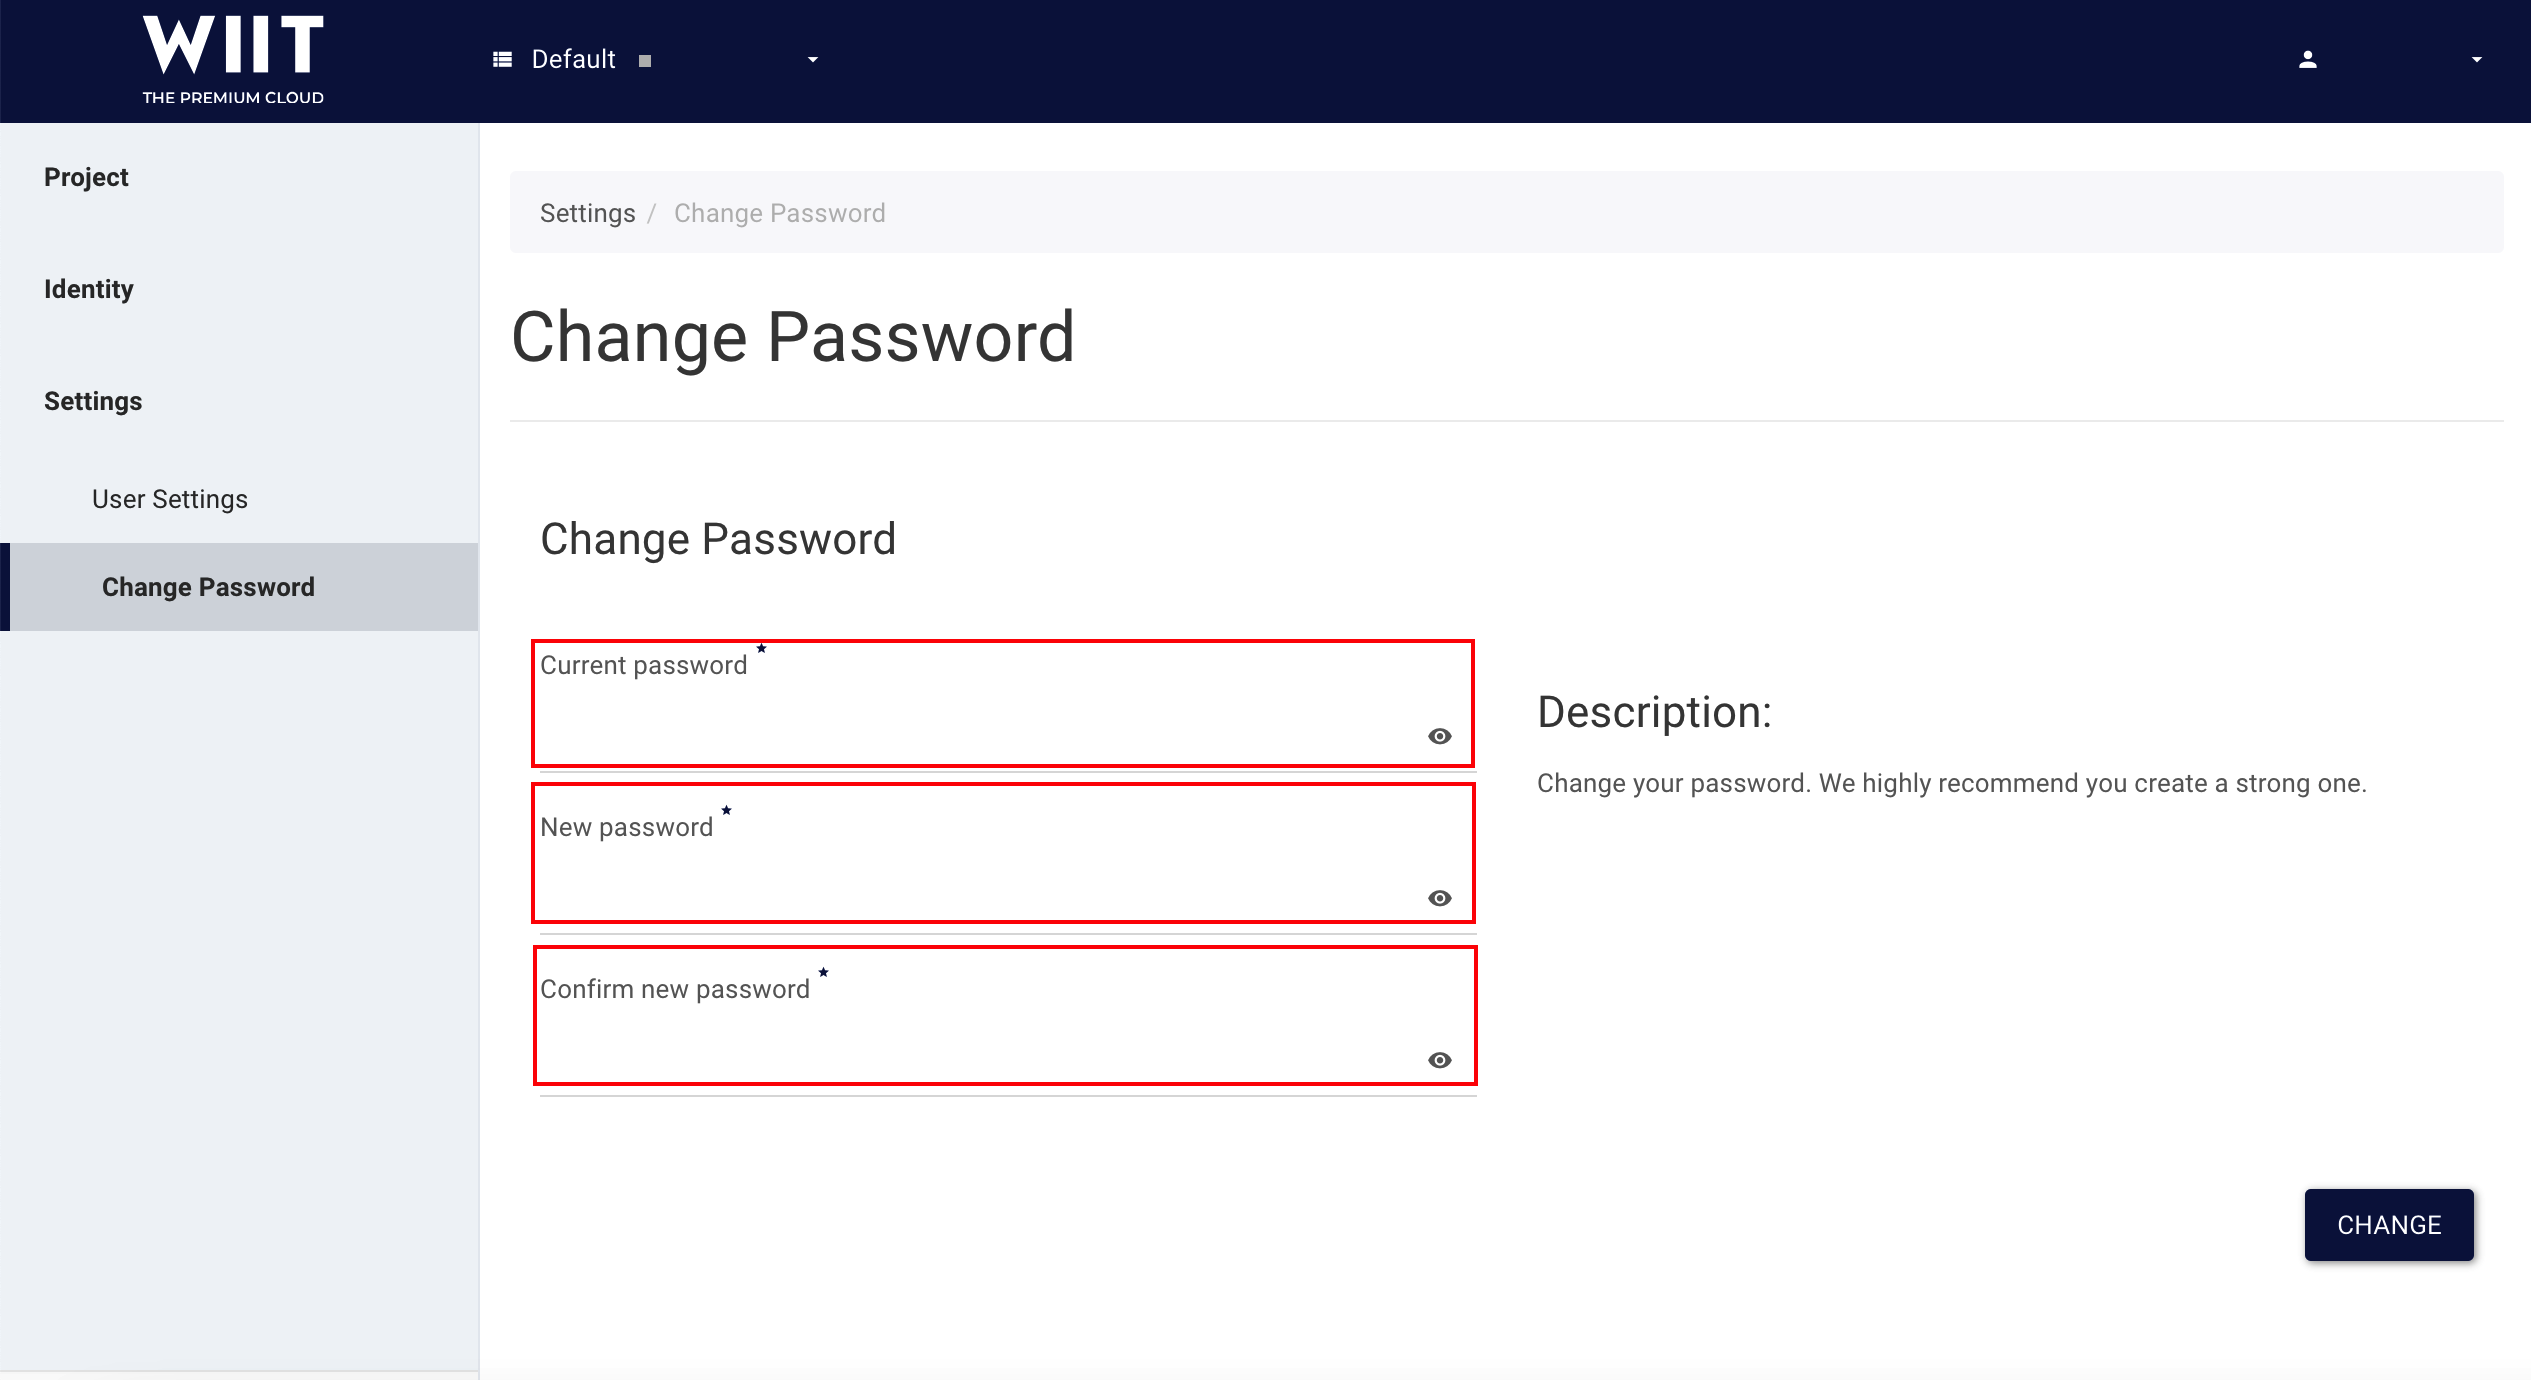Click the WIIT Premium Cloud logo

(233, 60)
